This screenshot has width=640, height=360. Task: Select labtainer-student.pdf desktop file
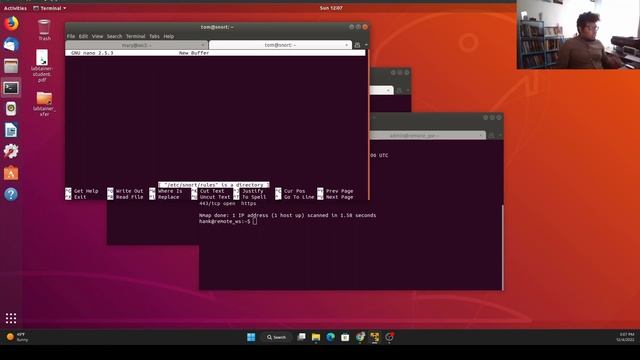coord(42,66)
